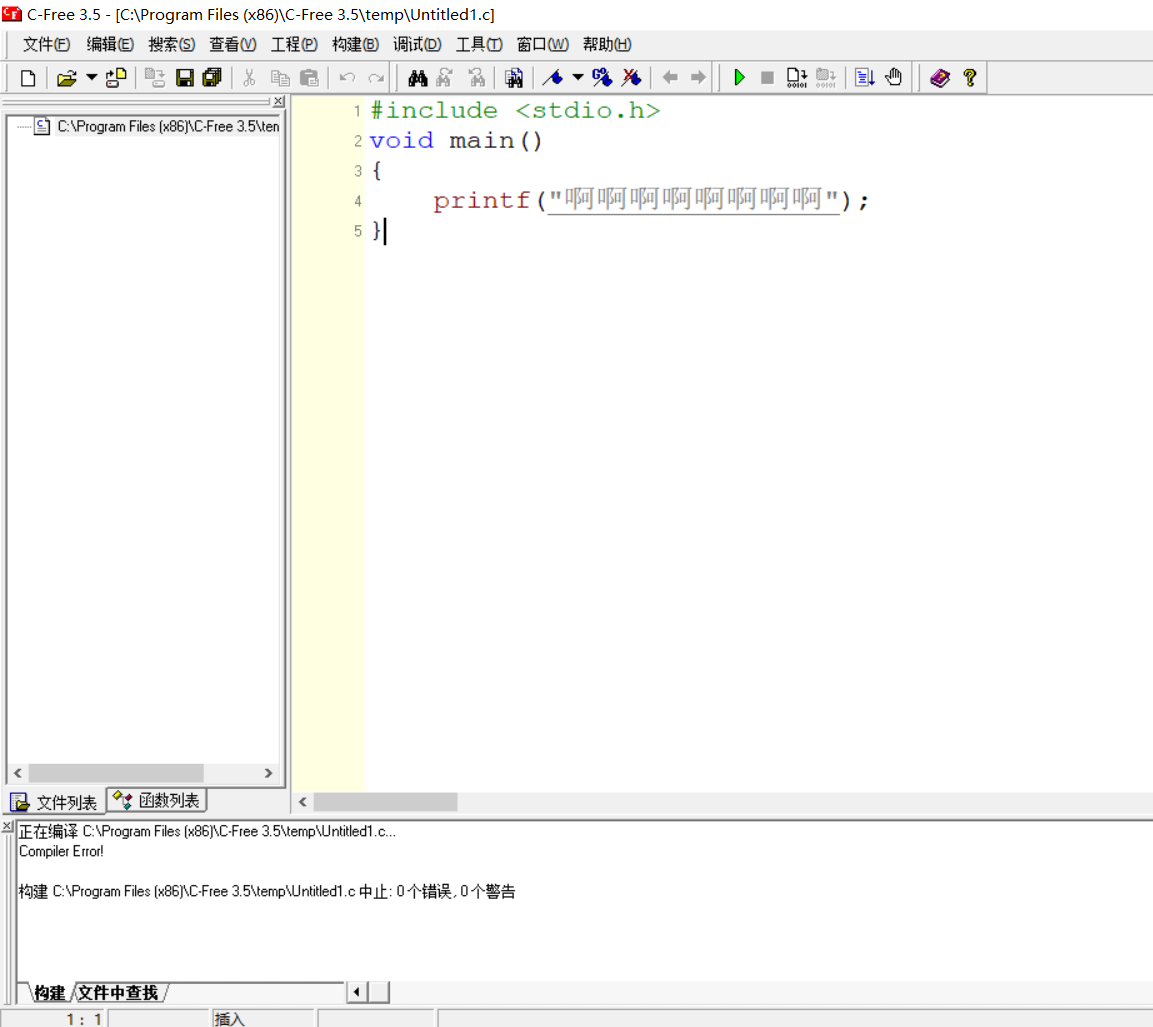Viewport: 1153px width, 1027px height.
Task: Click the 插入 status bar indicator
Action: (x=229, y=1019)
